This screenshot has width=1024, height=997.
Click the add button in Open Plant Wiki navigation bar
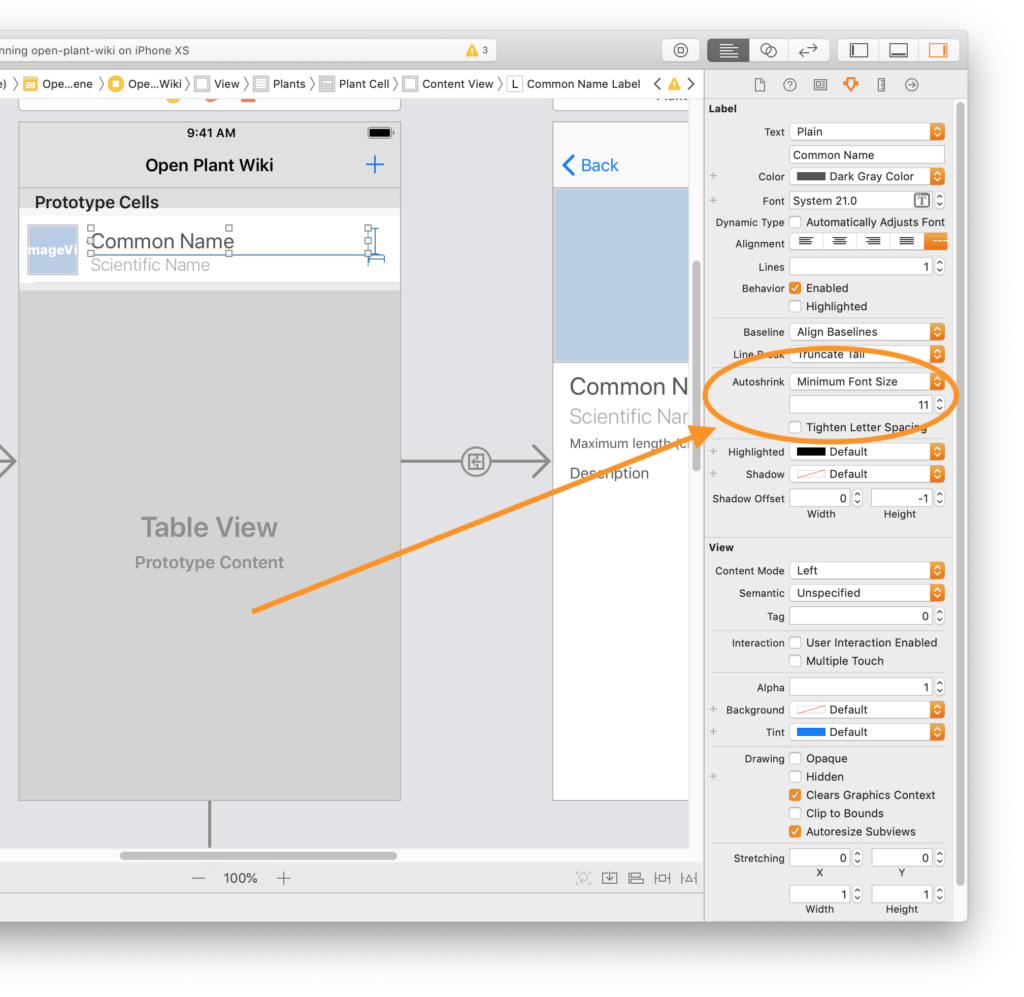[x=374, y=165]
